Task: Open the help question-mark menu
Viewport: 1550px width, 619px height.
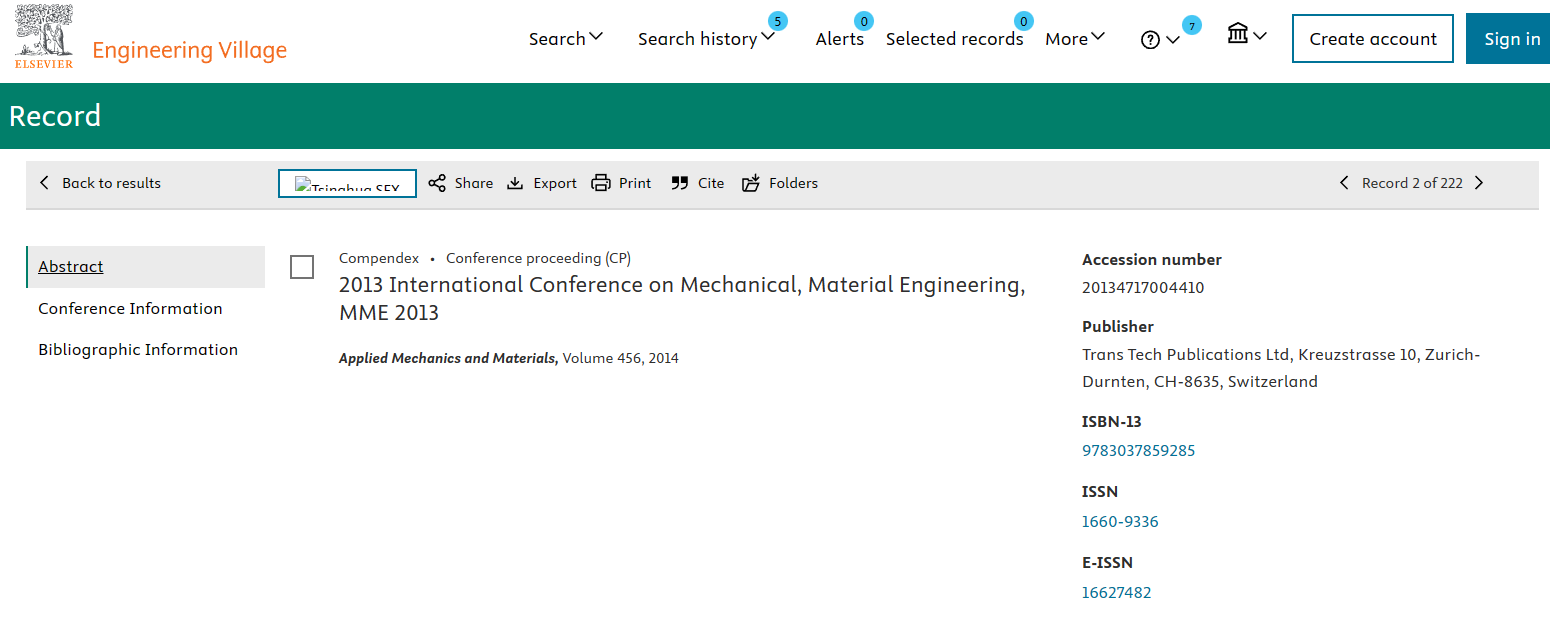Action: (1160, 40)
